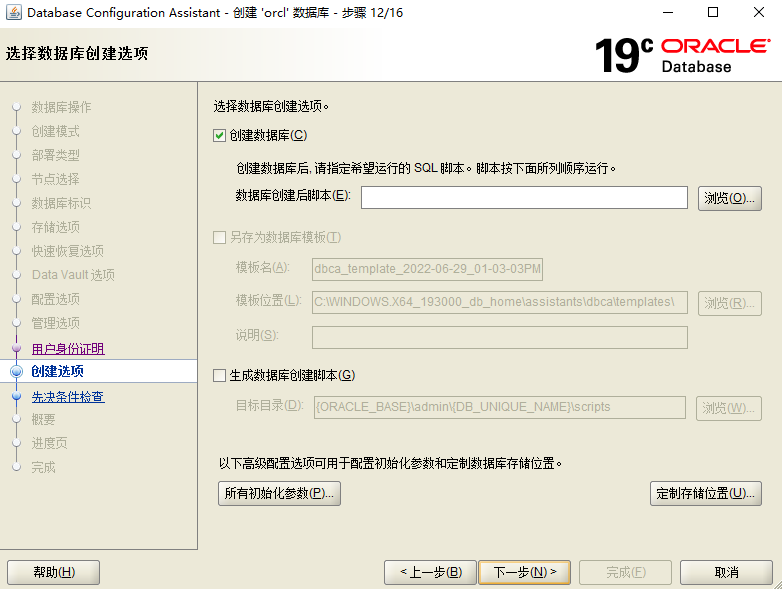
Task: Close the Database Configuration Assistant window
Action: coord(758,13)
